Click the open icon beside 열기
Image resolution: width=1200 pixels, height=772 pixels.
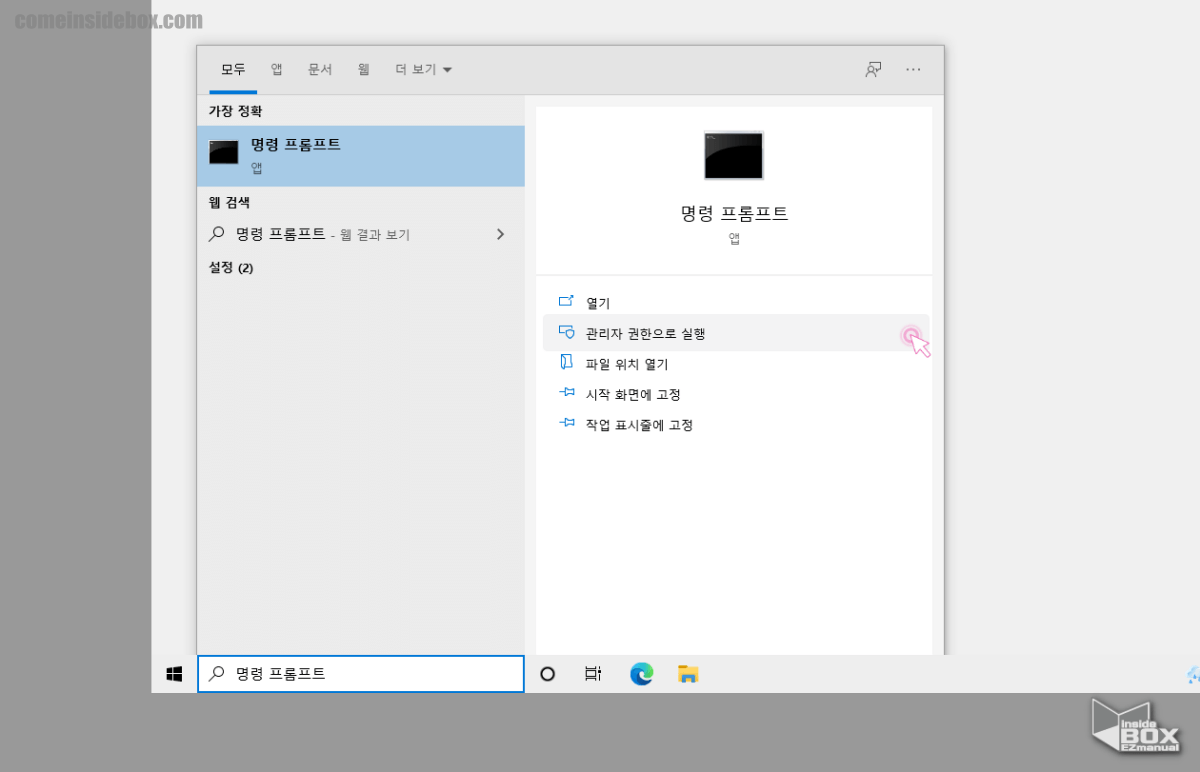pyautogui.click(x=566, y=301)
